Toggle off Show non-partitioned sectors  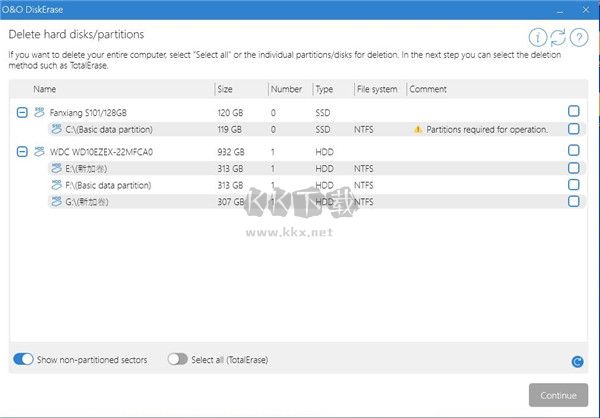click(x=24, y=359)
